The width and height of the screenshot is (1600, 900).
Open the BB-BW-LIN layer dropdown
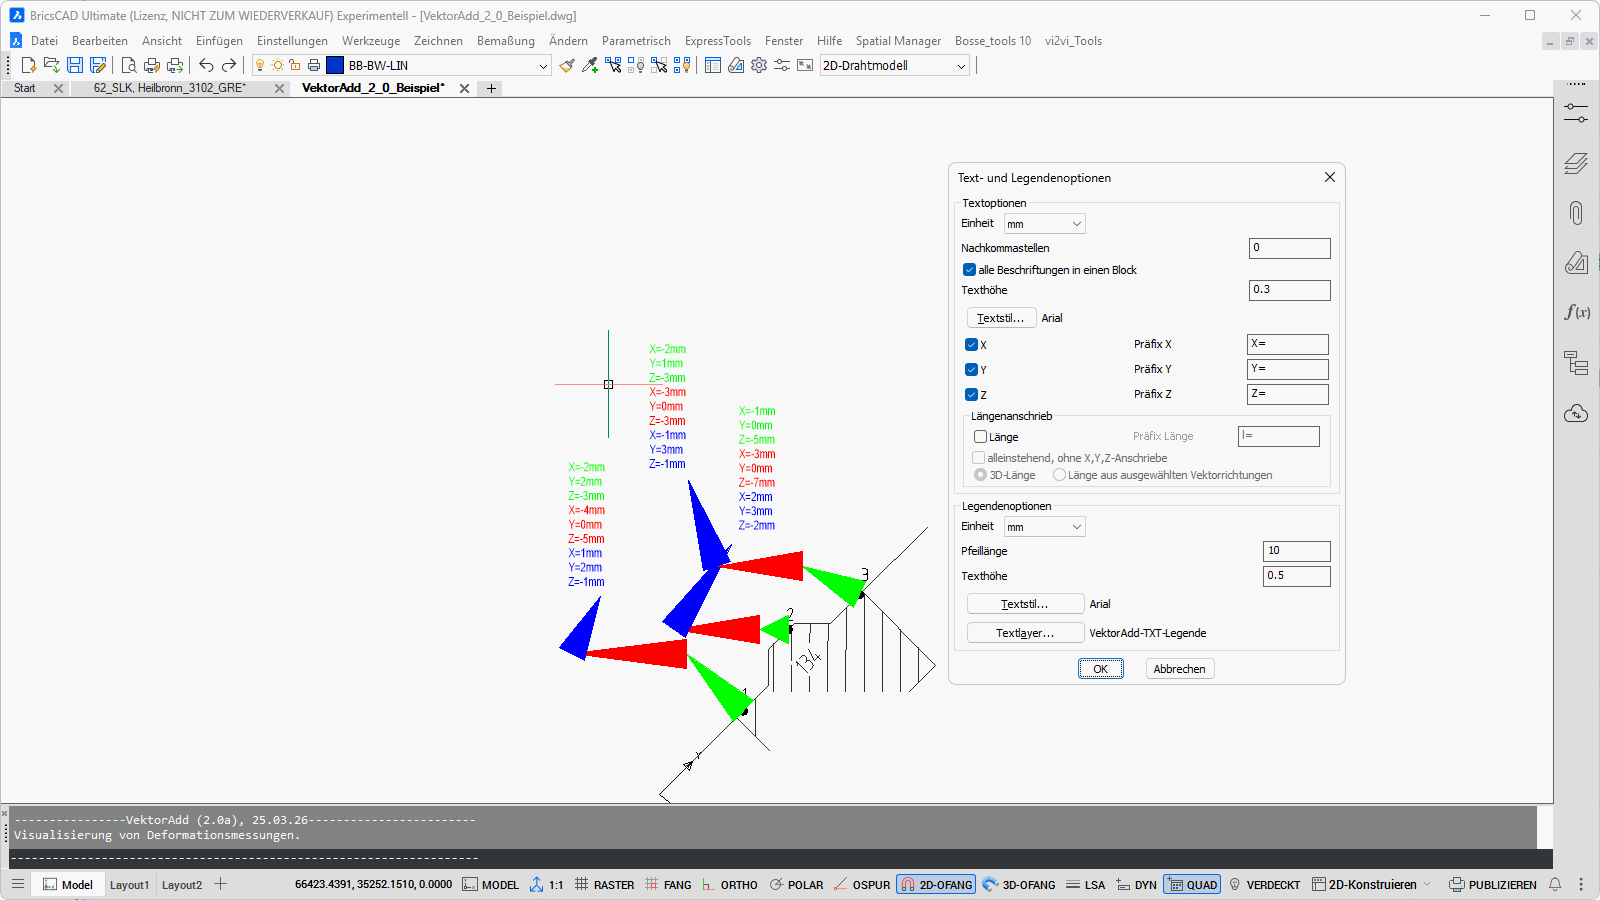click(543, 66)
